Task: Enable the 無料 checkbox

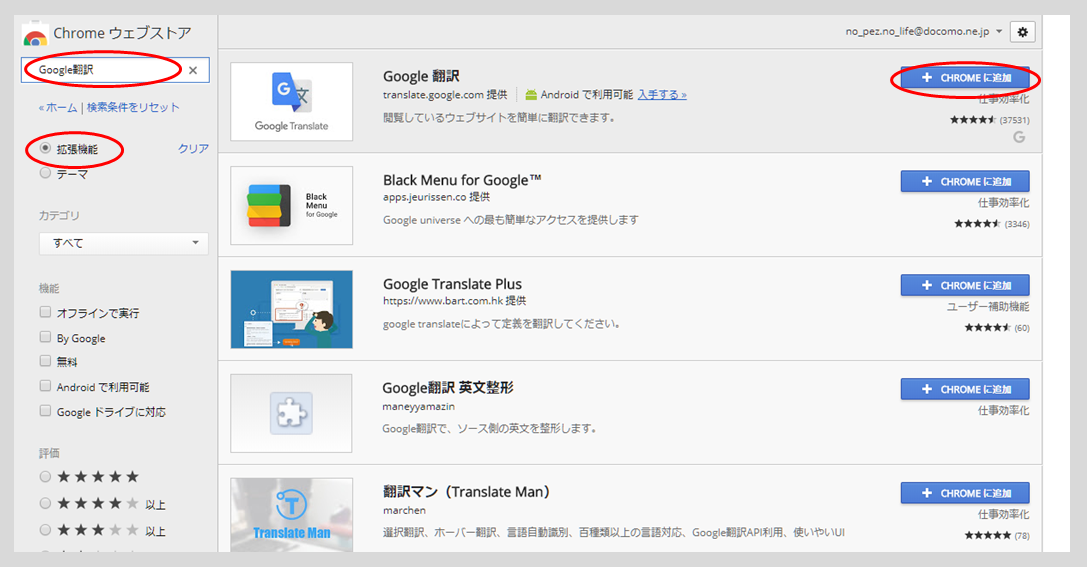Action: 45,360
